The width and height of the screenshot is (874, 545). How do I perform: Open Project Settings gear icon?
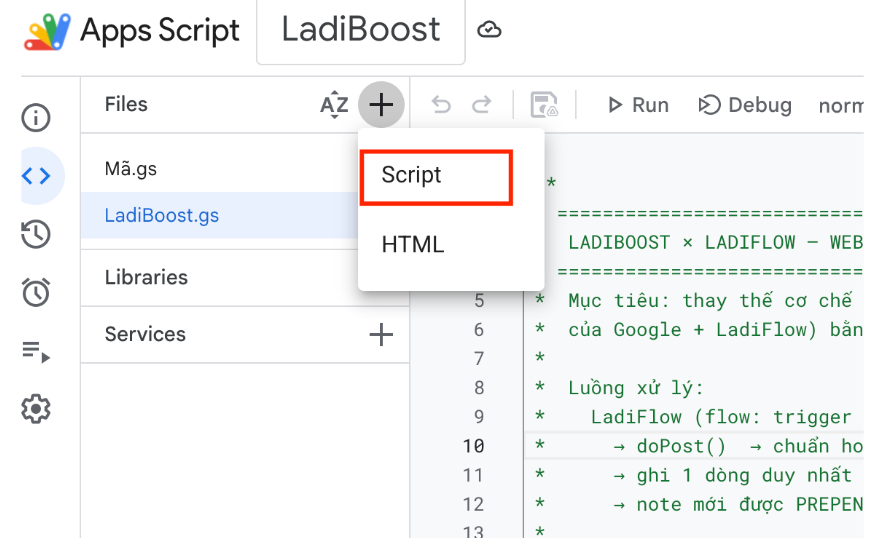(36, 409)
